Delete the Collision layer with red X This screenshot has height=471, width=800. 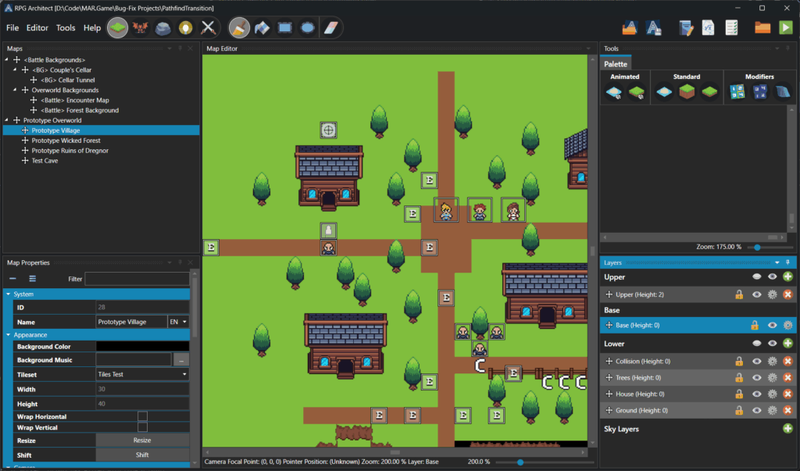pos(788,360)
